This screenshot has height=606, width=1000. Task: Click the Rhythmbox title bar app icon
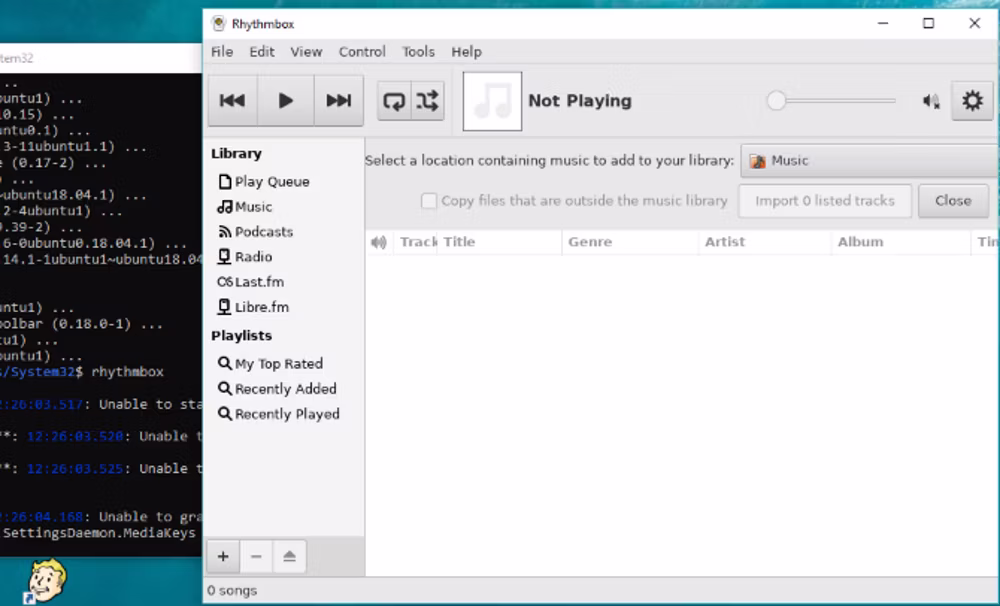(219, 24)
